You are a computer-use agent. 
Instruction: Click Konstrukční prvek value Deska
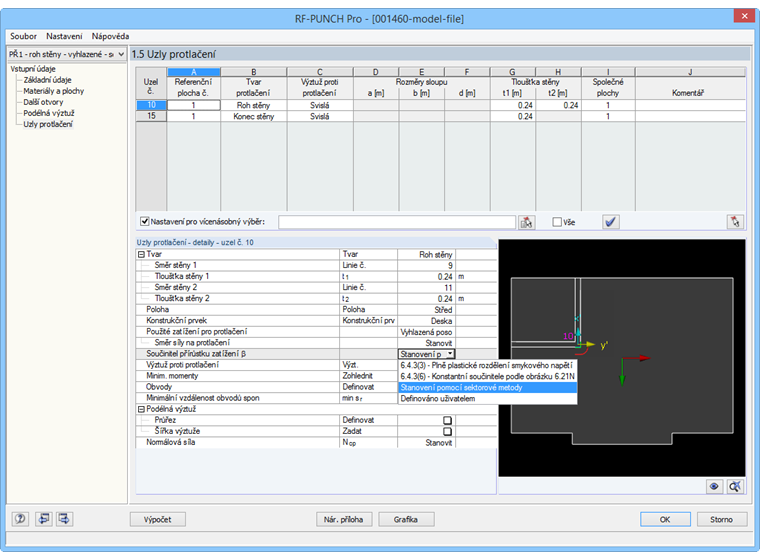(x=427, y=321)
